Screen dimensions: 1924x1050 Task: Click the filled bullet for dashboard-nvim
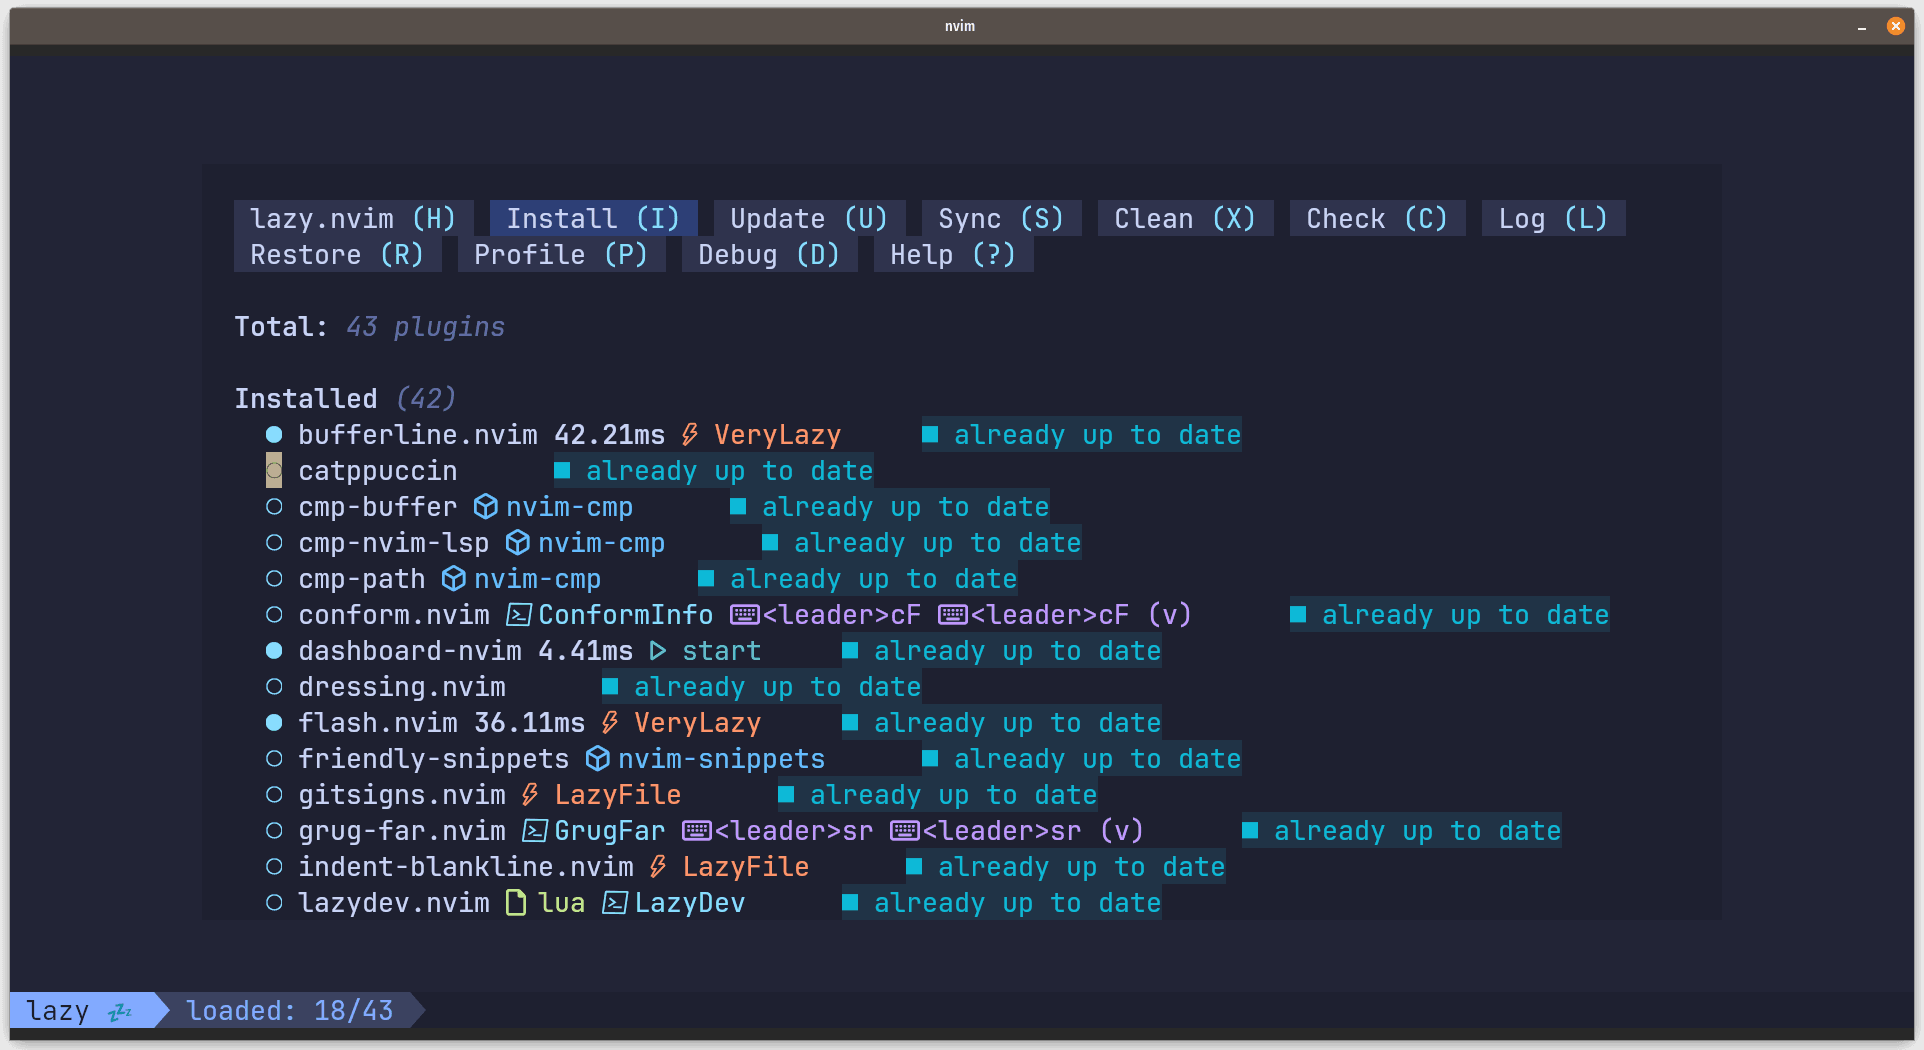click(274, 650)
